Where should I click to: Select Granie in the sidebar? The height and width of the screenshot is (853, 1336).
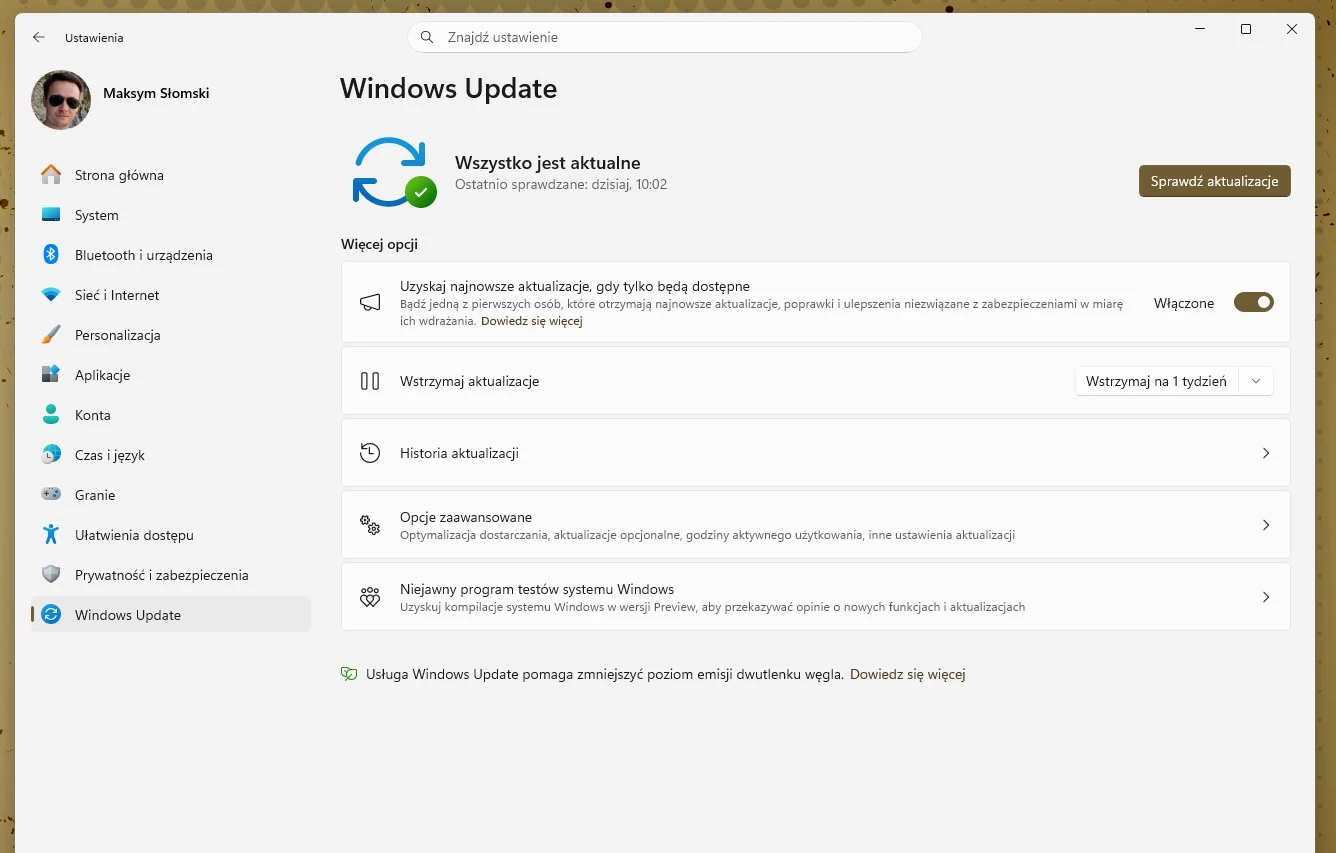click(x=171, y=495)
